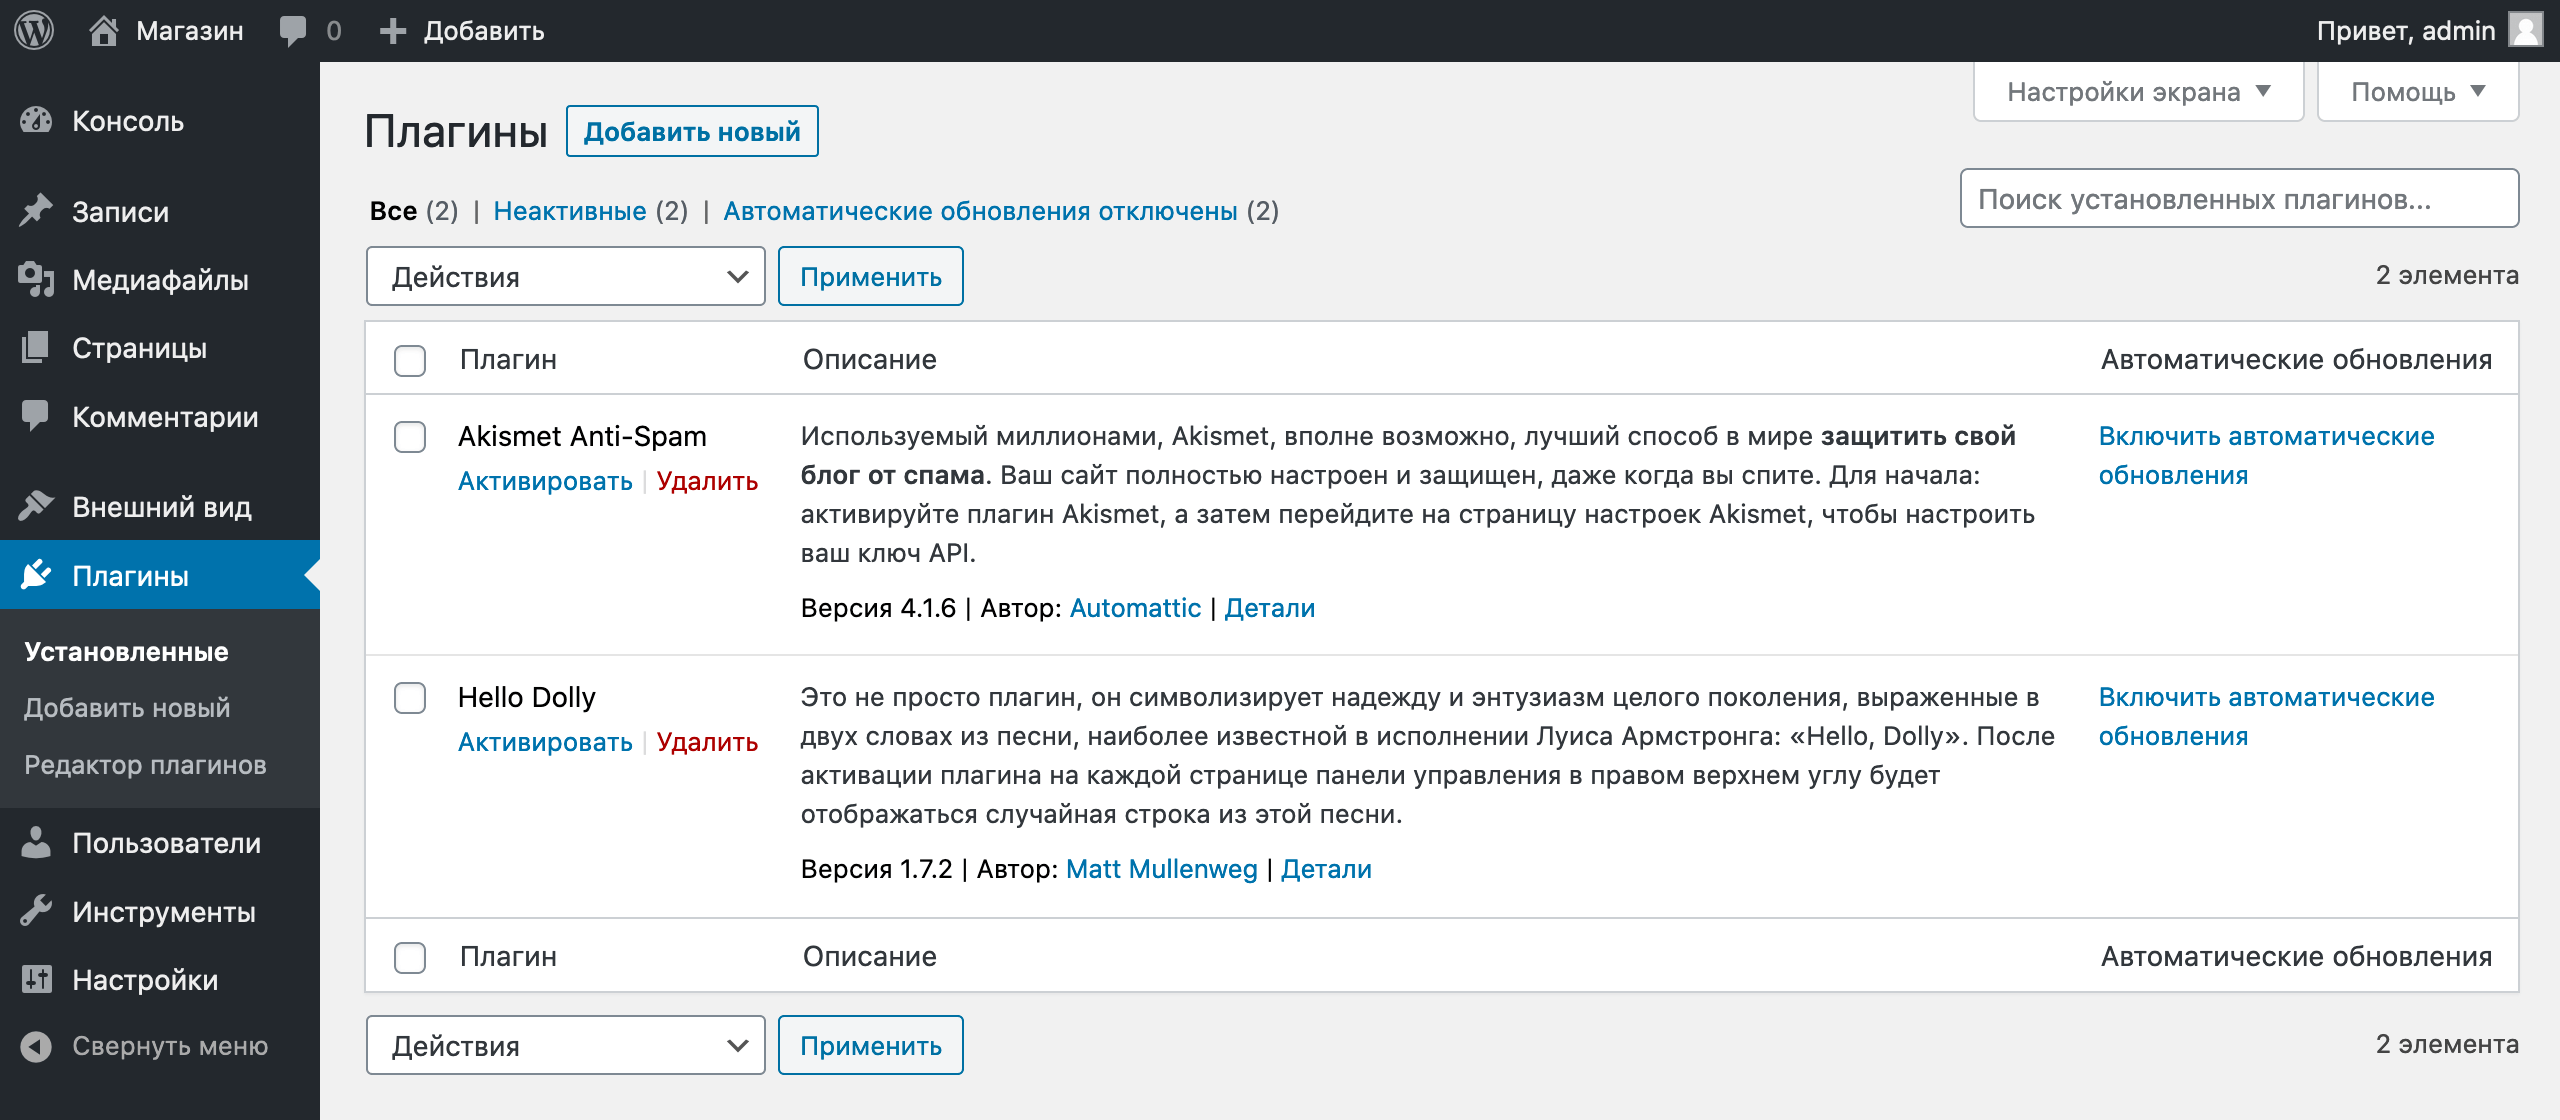
Task: Open Редактор плагинов submenu item
Action: pos(145,765)
